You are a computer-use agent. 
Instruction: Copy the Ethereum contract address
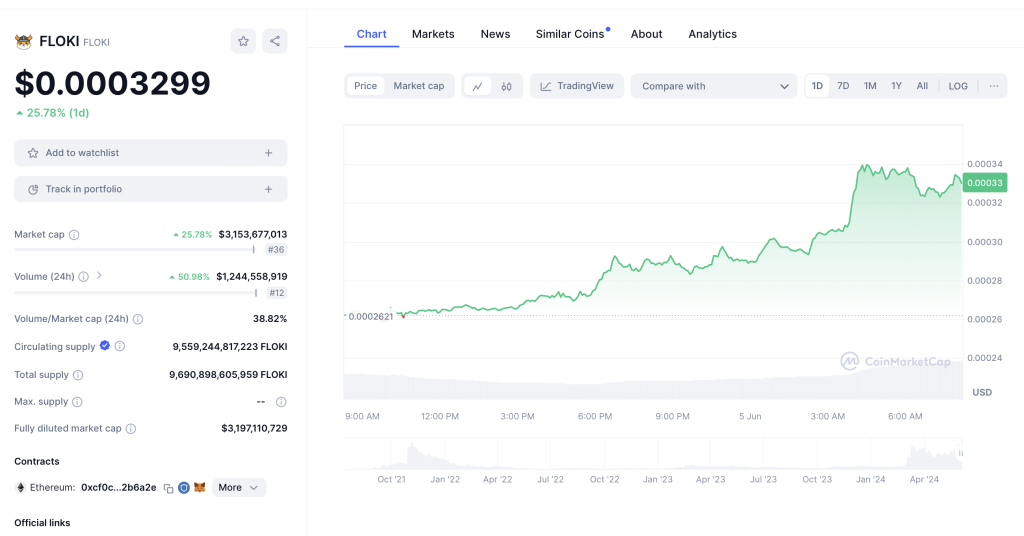click(168, 488)
